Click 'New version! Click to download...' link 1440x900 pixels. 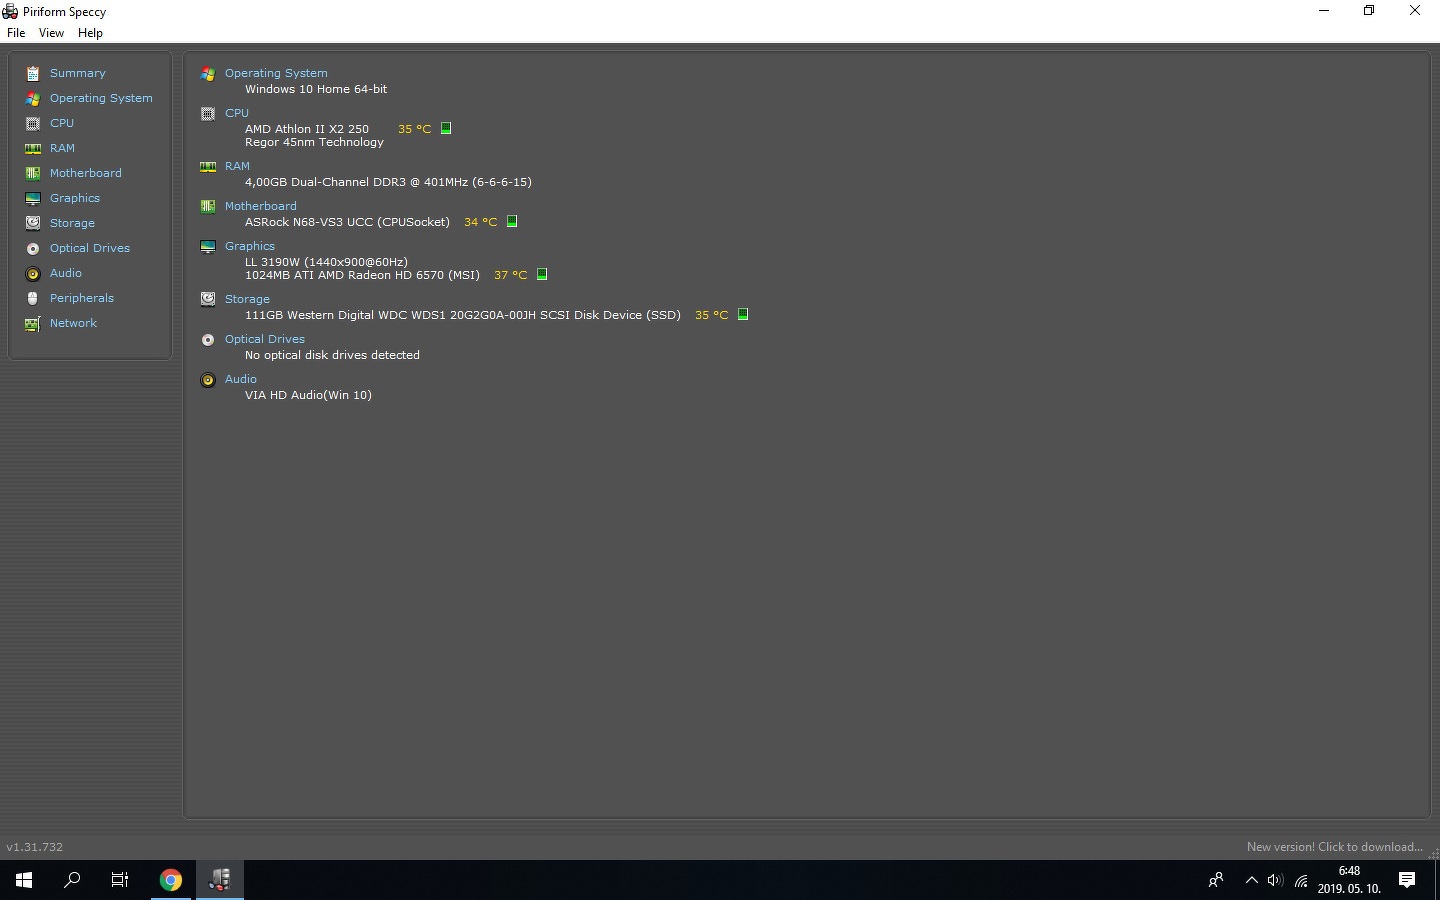1335,847
